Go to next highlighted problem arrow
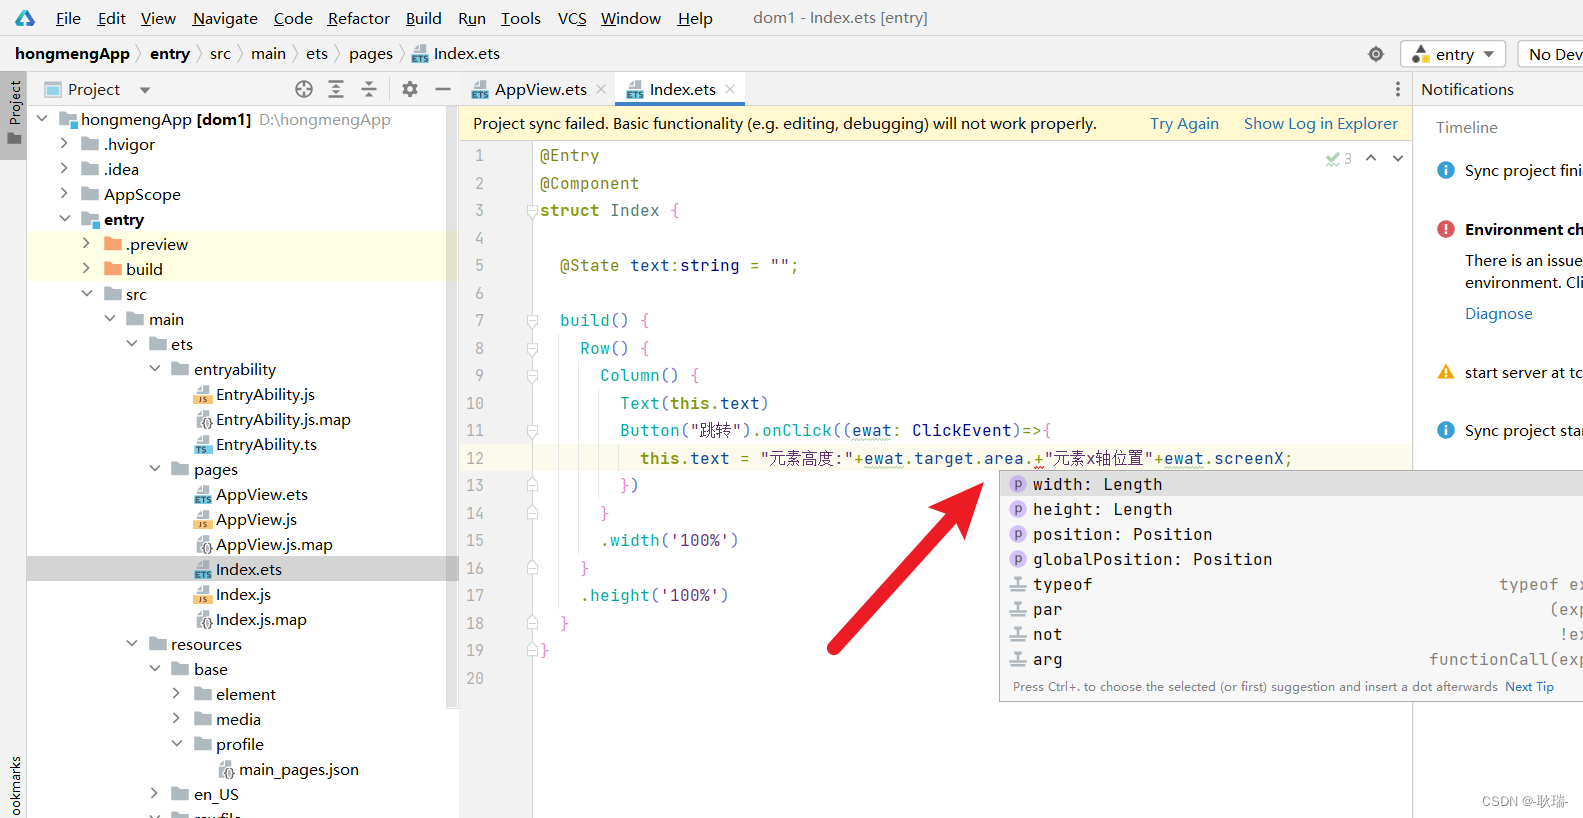Viewport: 1583px width, 818px height. point(1398,158)
